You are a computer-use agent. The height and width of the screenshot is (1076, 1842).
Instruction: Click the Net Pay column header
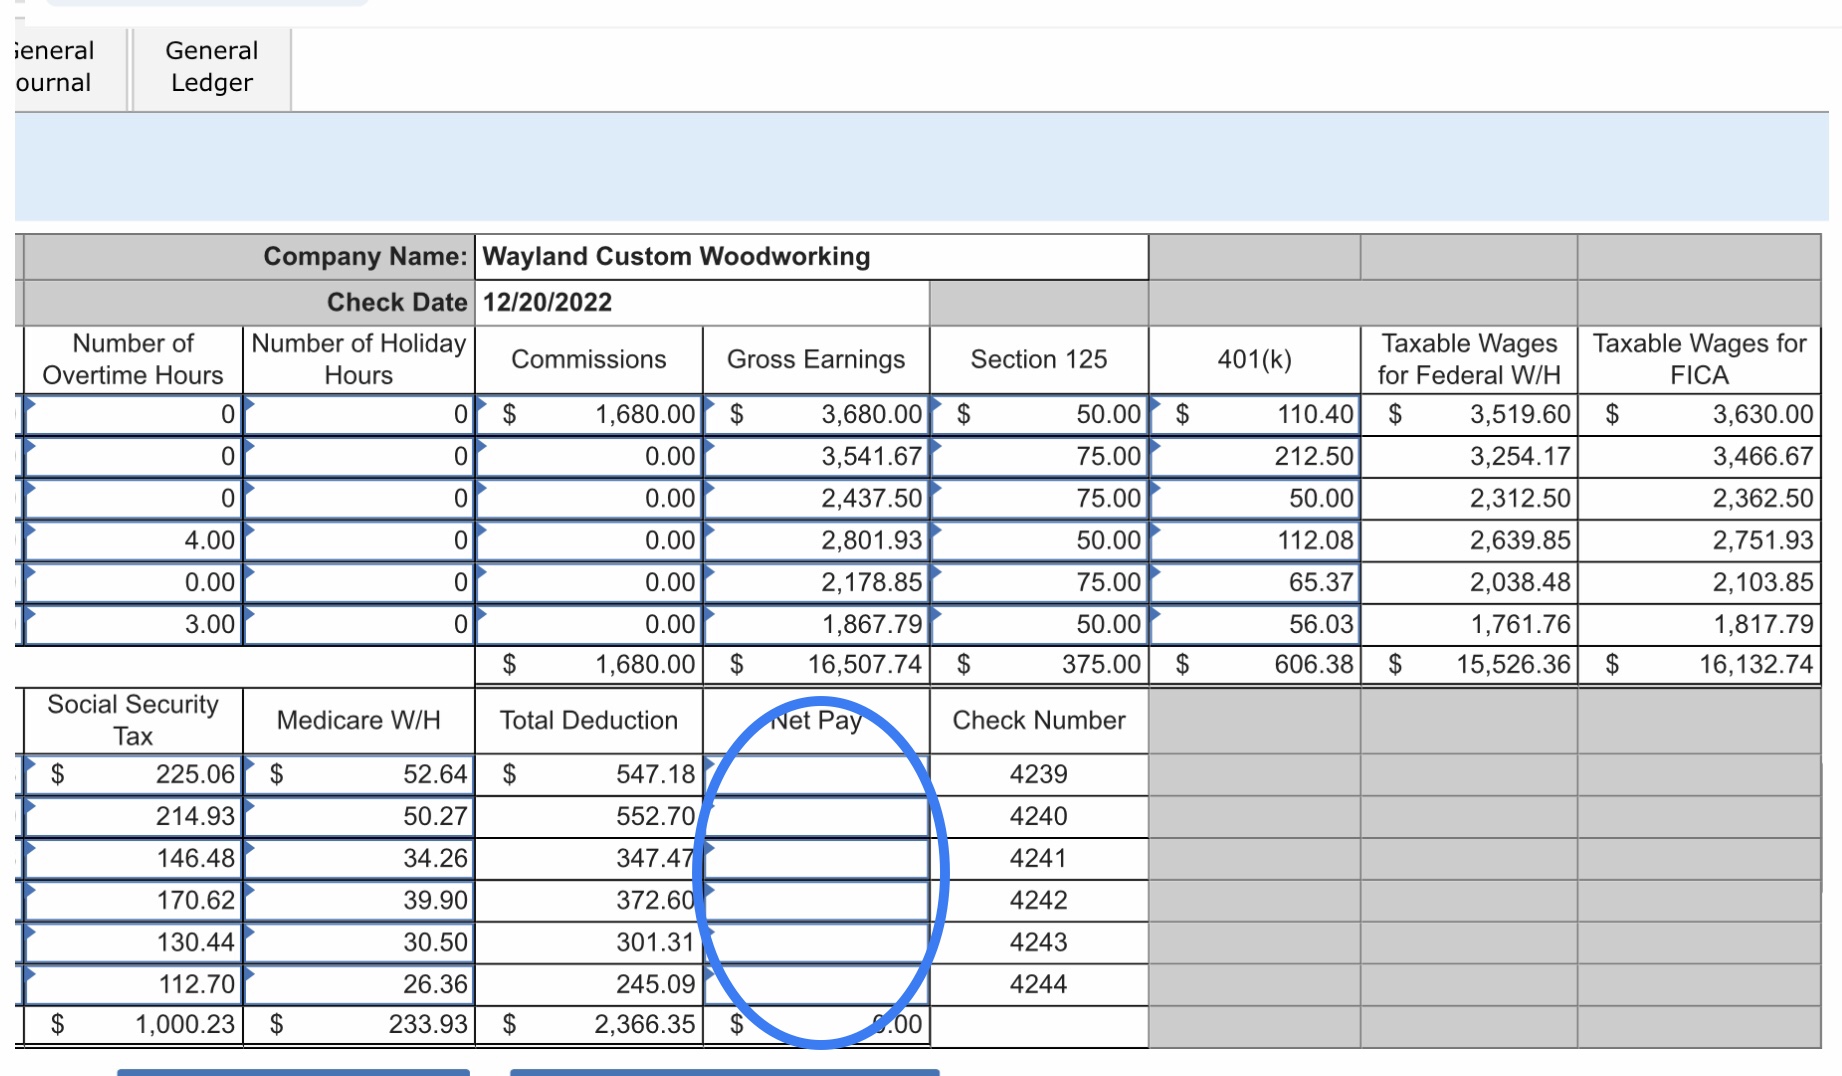point(817,720)
